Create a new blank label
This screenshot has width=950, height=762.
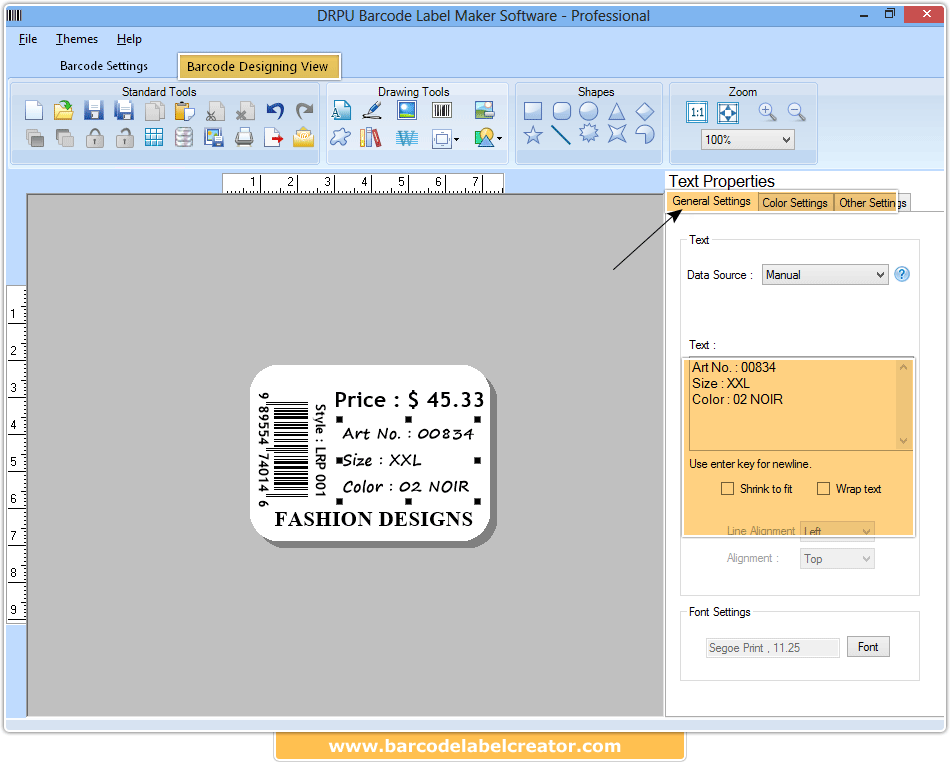(34, 111)
